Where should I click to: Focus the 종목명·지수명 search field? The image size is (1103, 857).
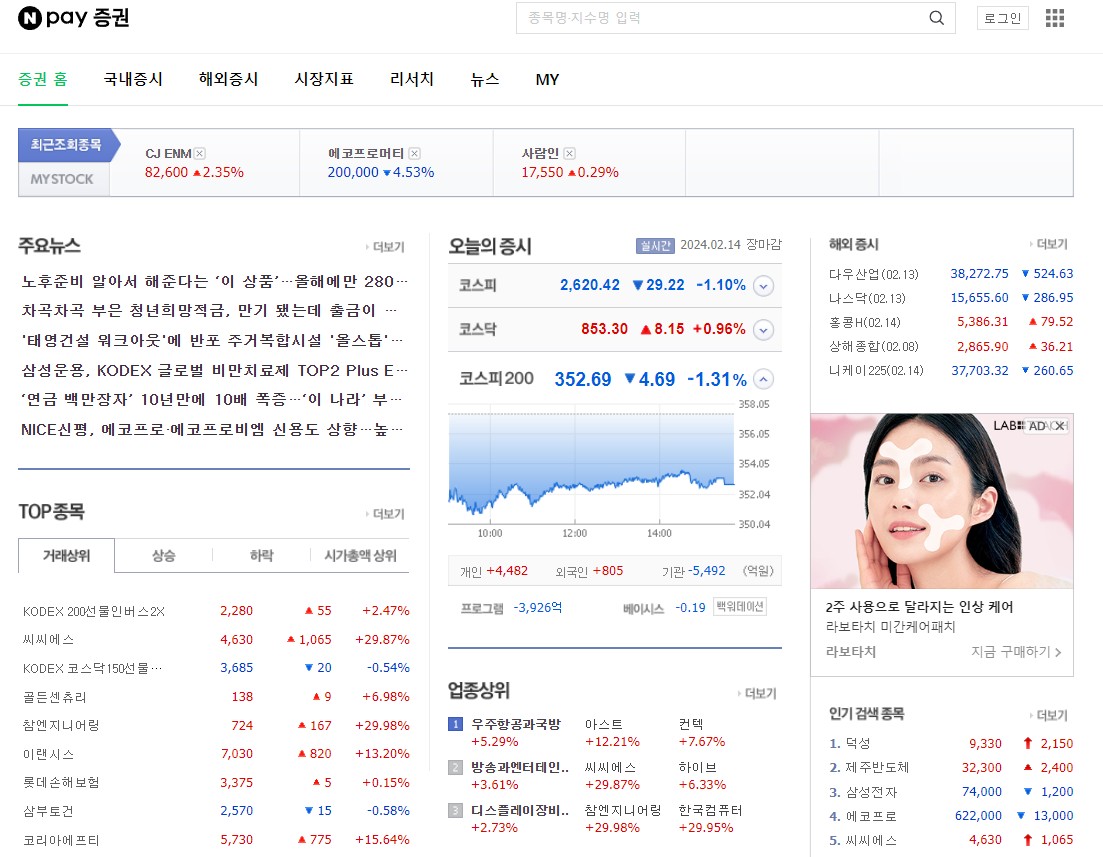[719, 18]
